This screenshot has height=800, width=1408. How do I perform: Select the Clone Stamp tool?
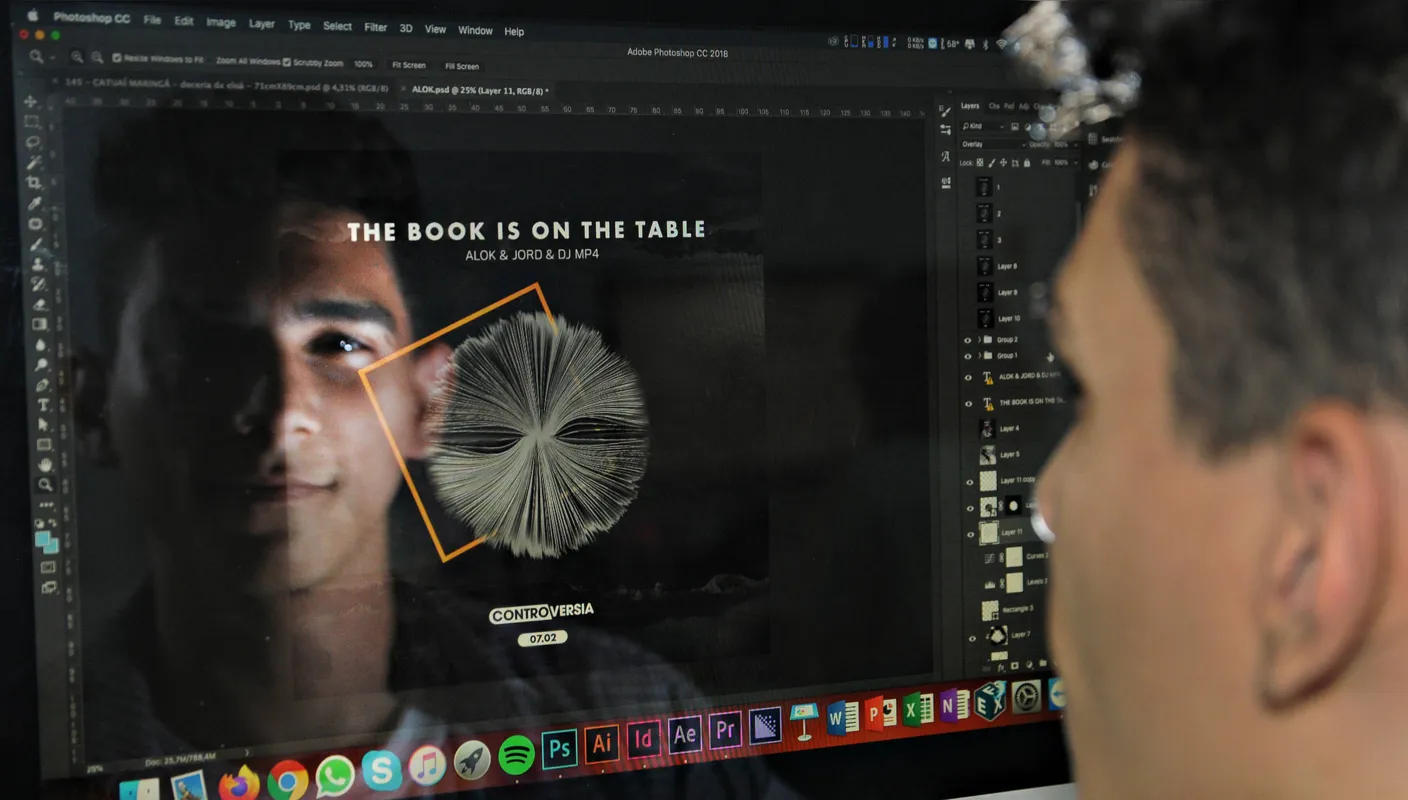tap(38, 264)
